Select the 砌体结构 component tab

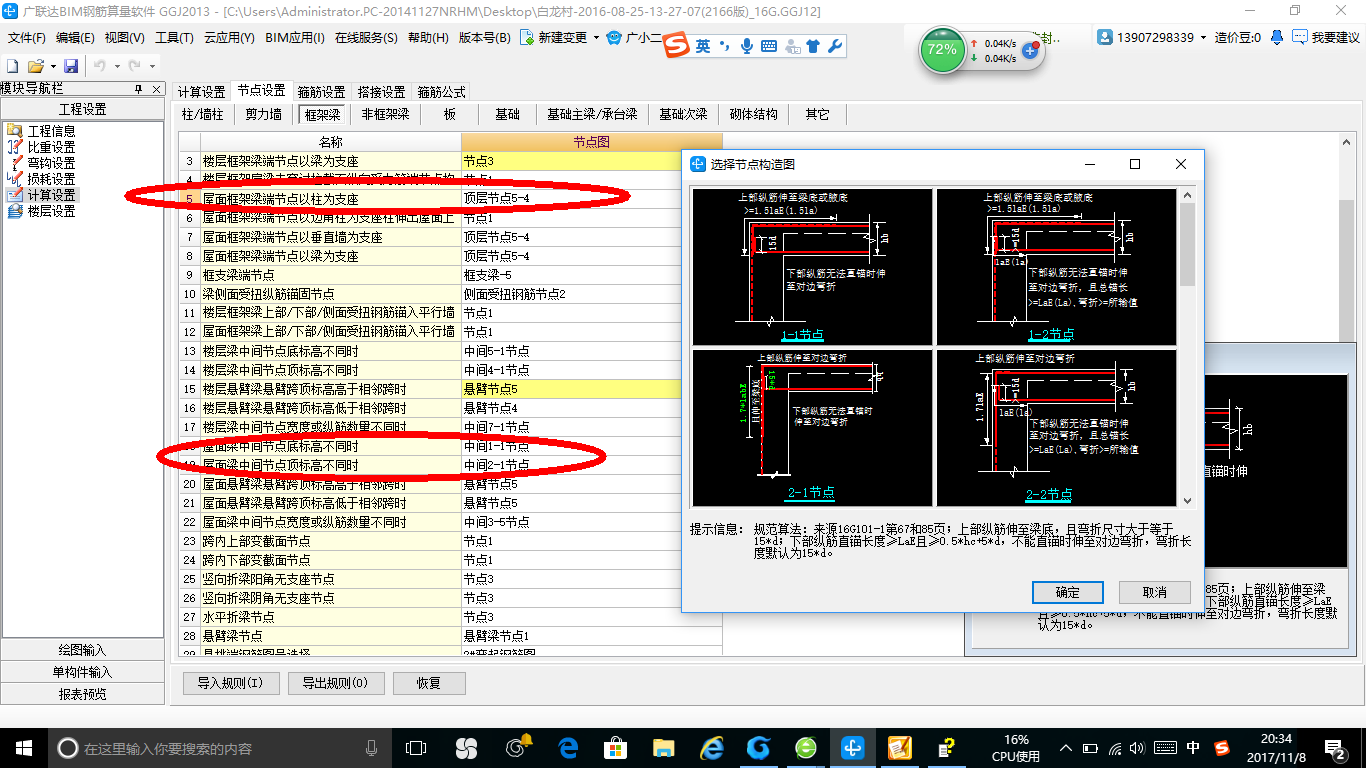pos(754,115)
